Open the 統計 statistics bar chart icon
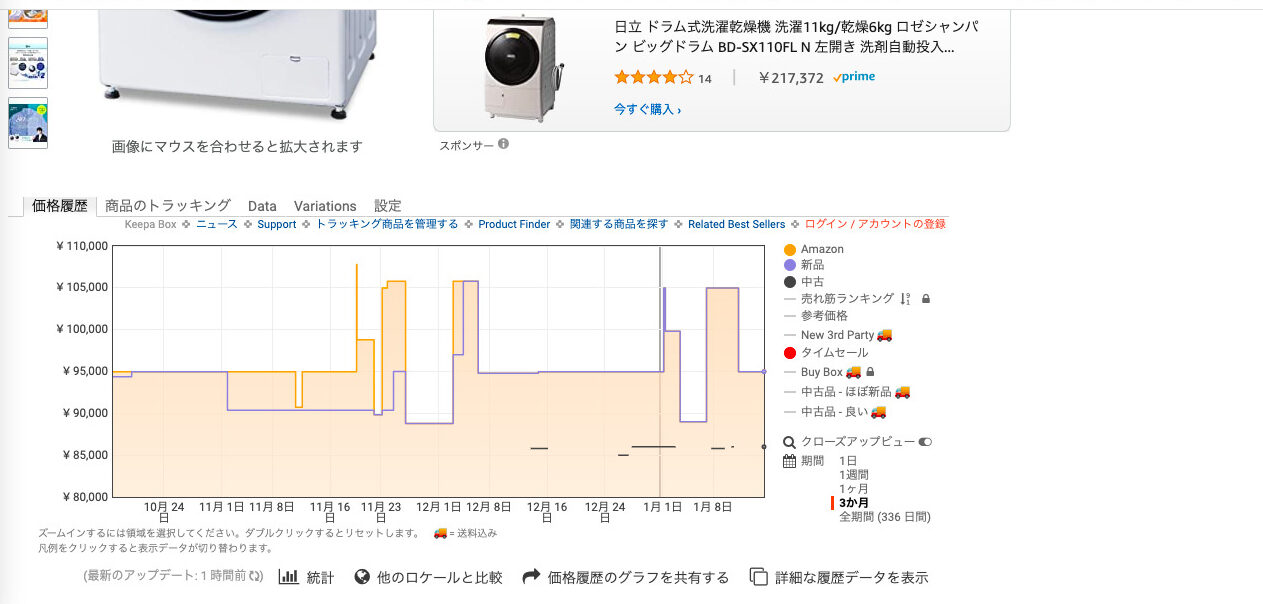The width and height of the screenshot is (1263, 604). click(288, 577)
